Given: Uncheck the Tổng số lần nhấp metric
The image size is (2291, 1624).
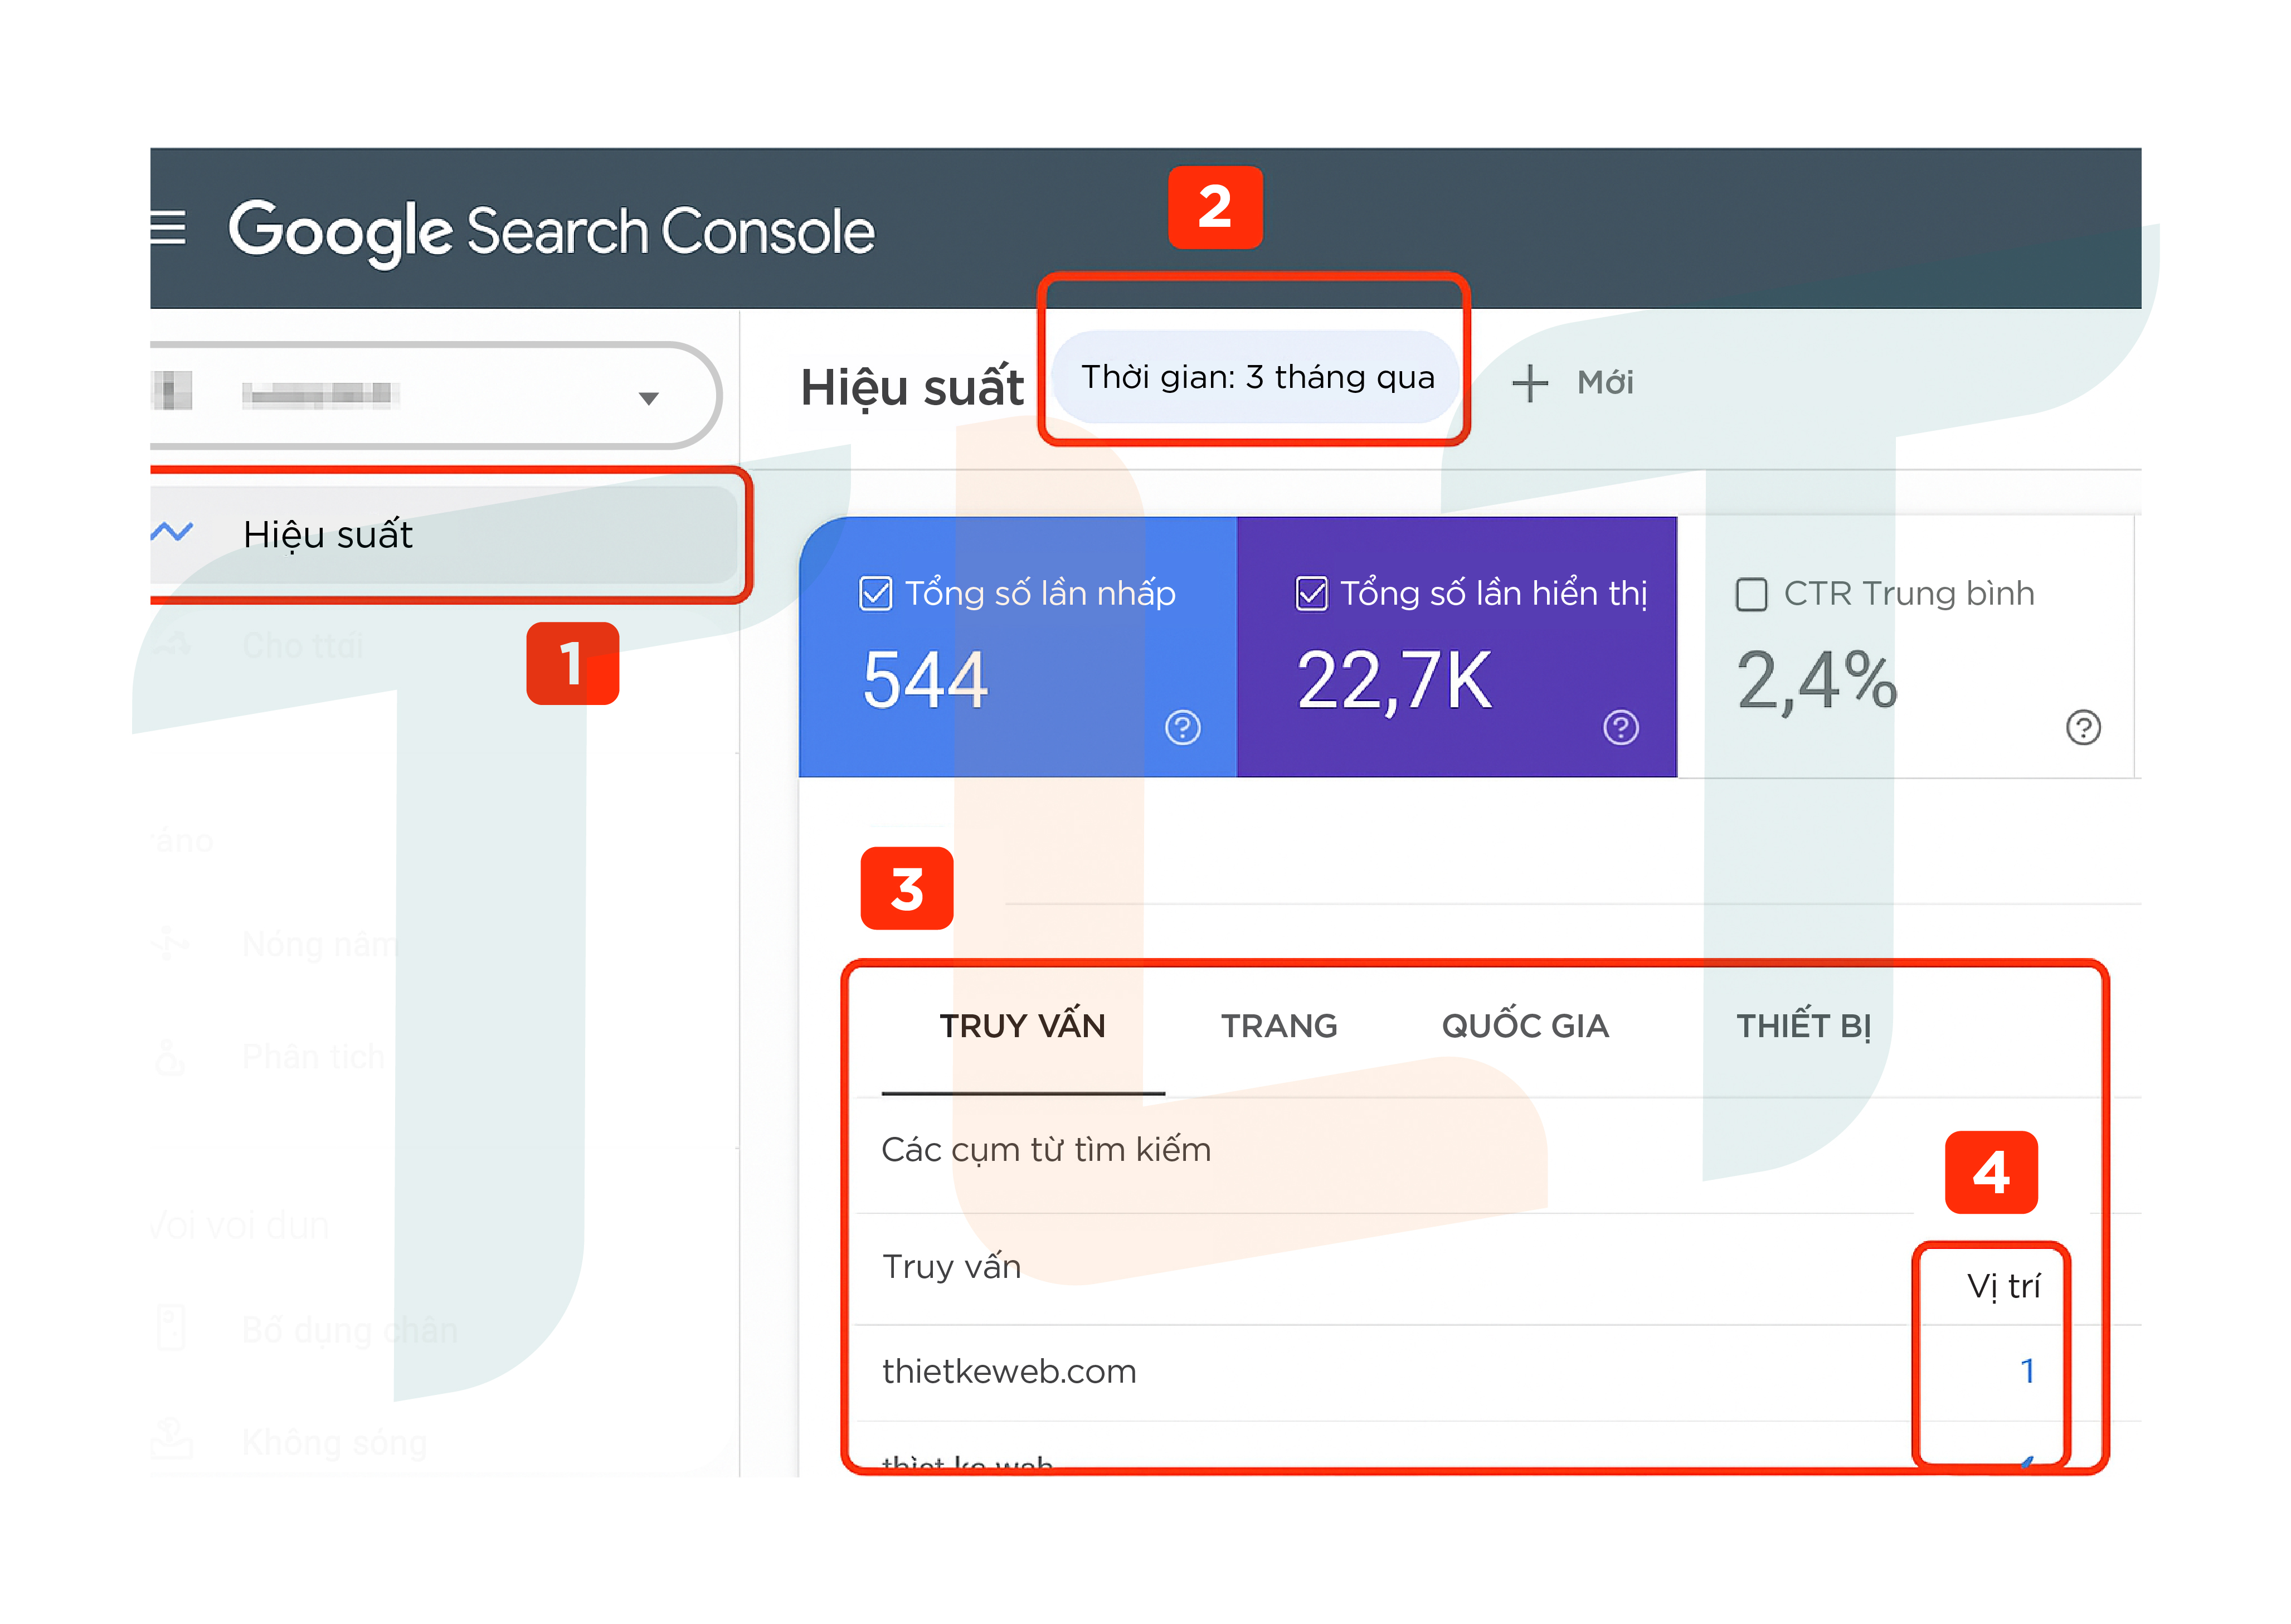Looking at the screenshot, I should [875, 593].
